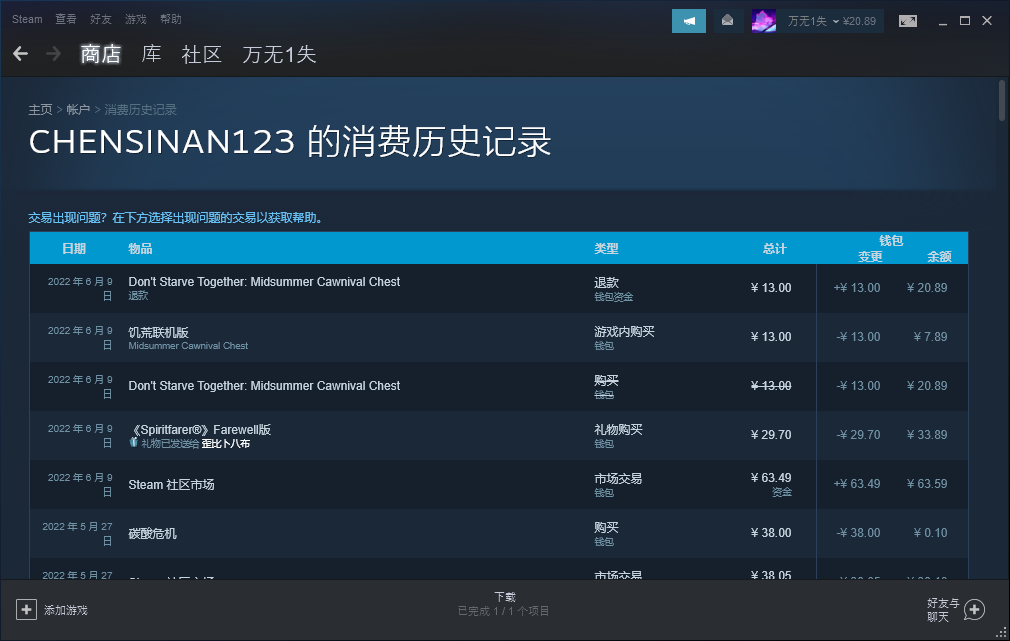Open the 查看 menu
This screenshot has width=1010, height=641.
coord(66,19)
